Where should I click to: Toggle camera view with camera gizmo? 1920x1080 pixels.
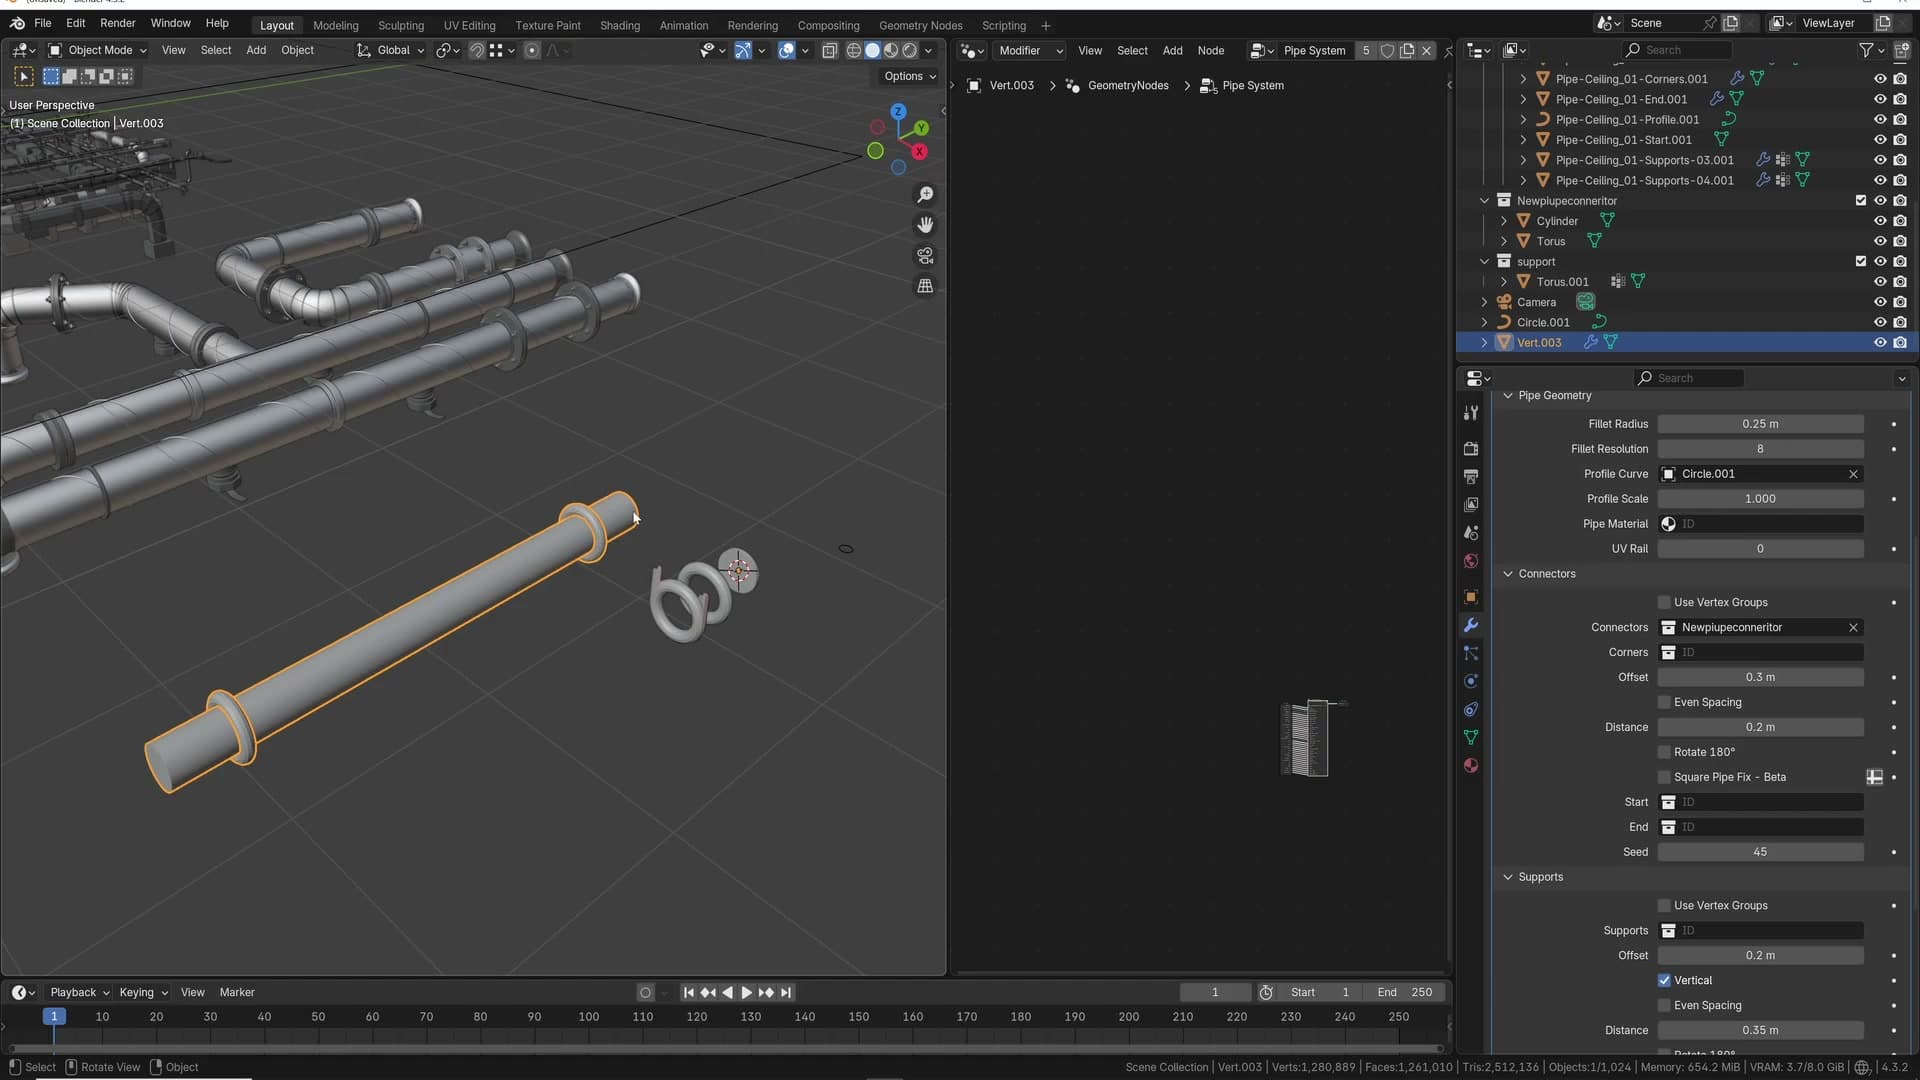coord(925,255)
